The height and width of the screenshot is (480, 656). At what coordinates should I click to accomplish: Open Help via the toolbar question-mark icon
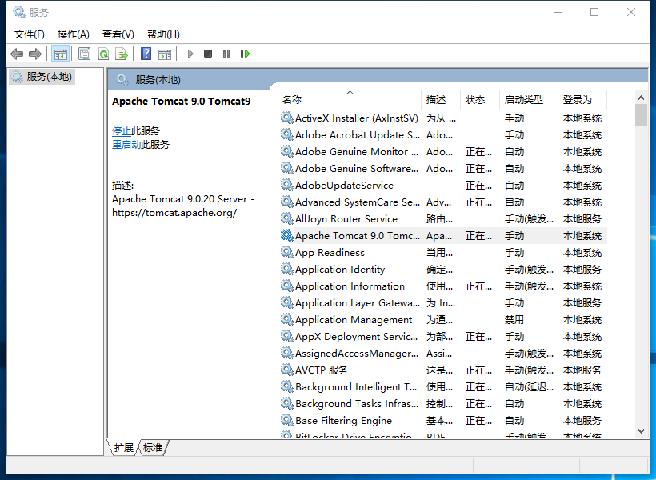click(x=146, y=54)
